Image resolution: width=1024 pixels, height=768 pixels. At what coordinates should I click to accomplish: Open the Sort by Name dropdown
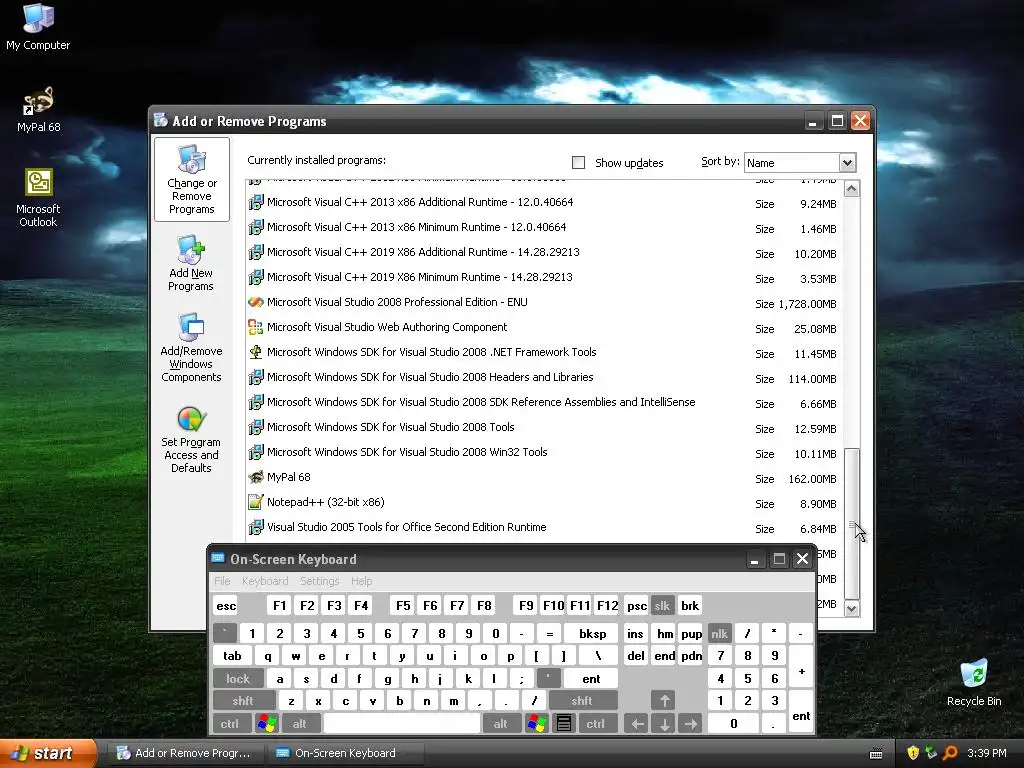pos(847,163)
